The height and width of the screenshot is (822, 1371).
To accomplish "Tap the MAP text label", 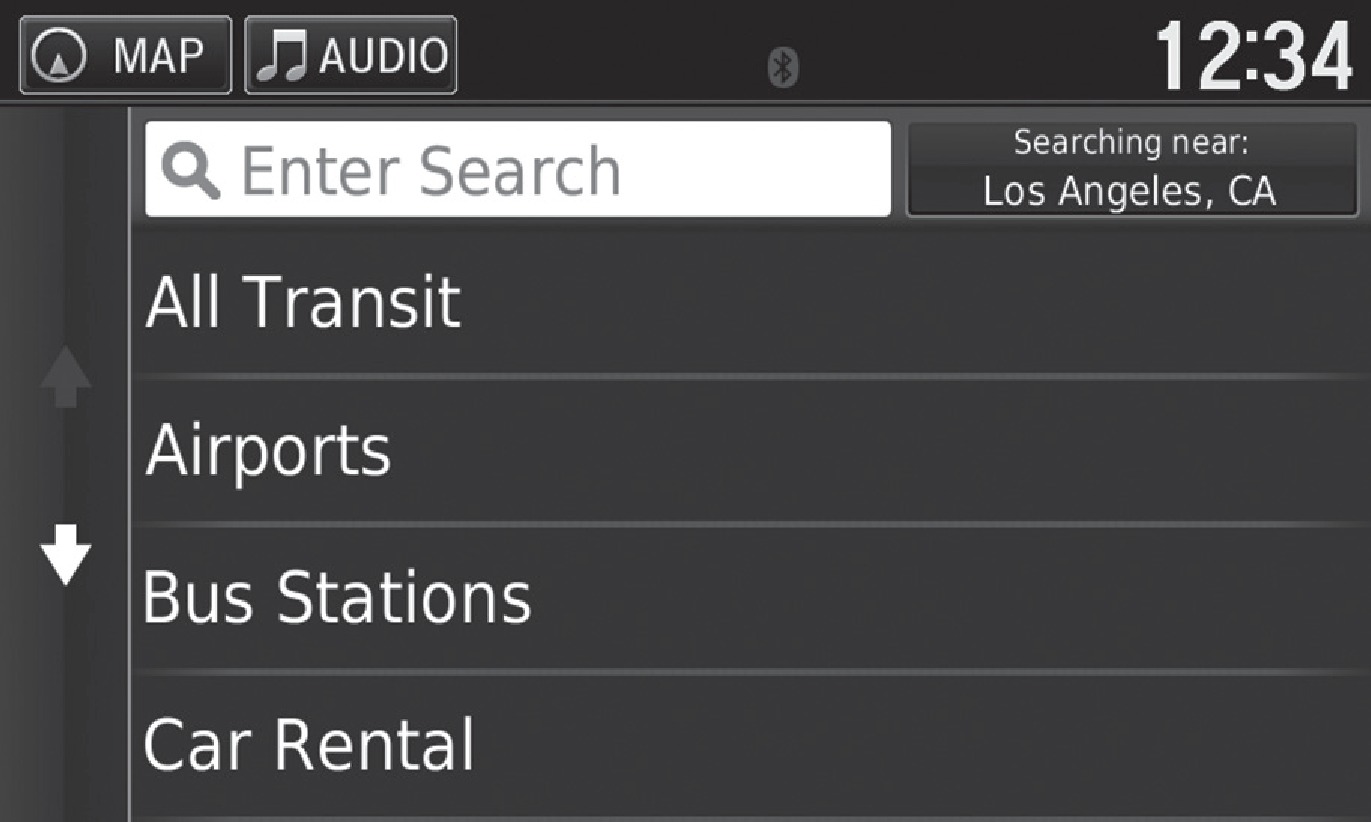I will 158,56.
